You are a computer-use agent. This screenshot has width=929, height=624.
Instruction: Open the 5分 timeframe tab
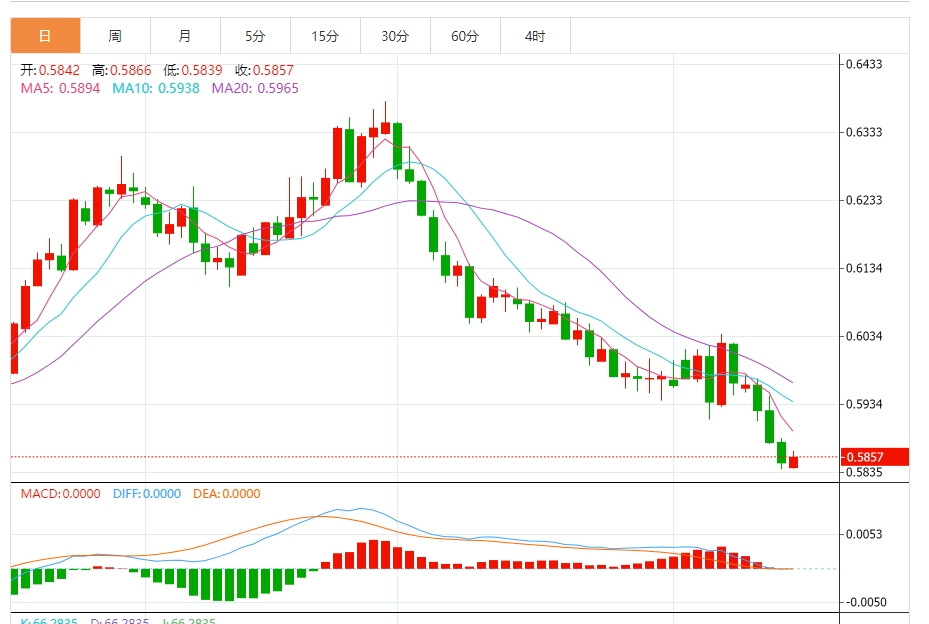tap(255, 36)
